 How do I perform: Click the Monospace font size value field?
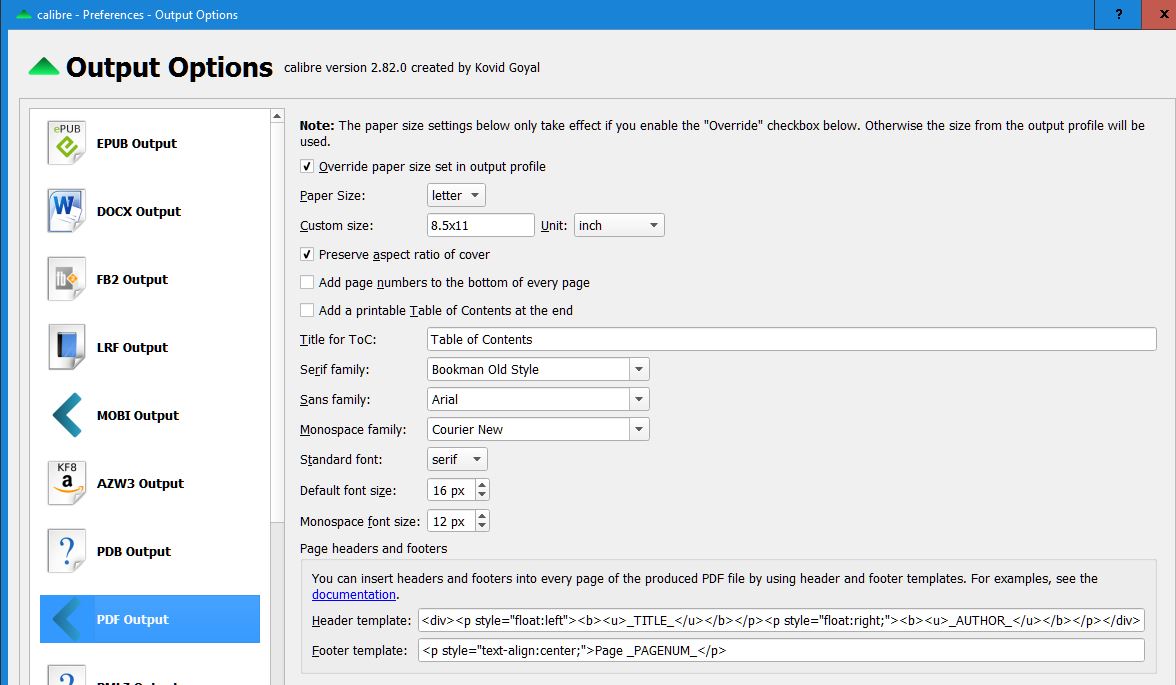[x=452, y=521]
